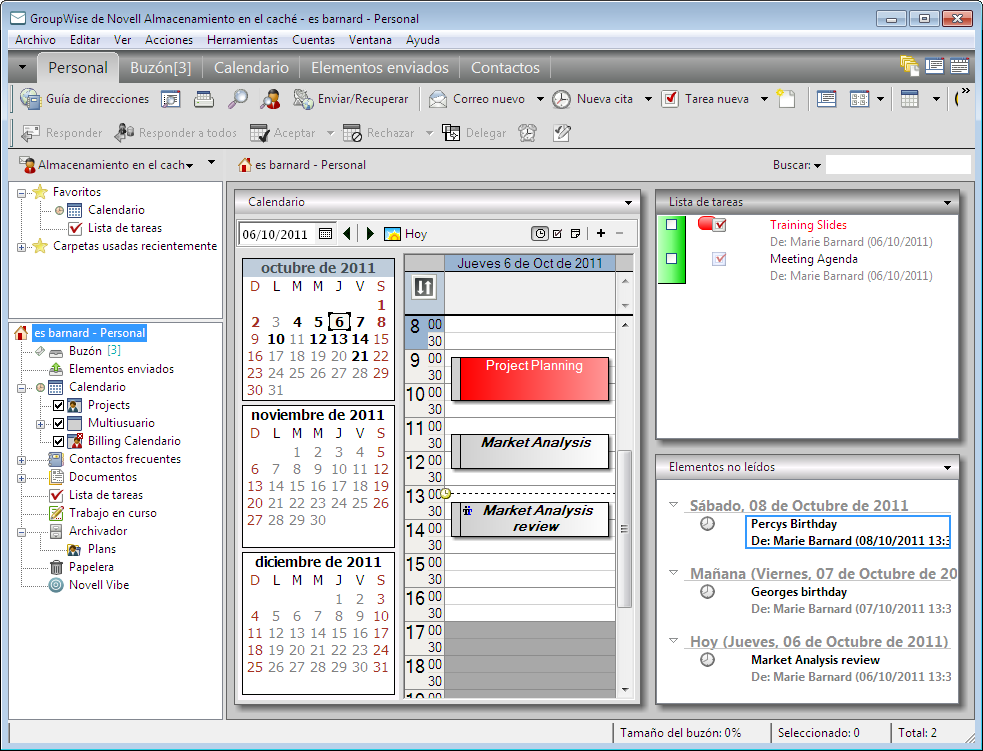Expand Carpetas usadas recientemente

click(x=21, y=247)
